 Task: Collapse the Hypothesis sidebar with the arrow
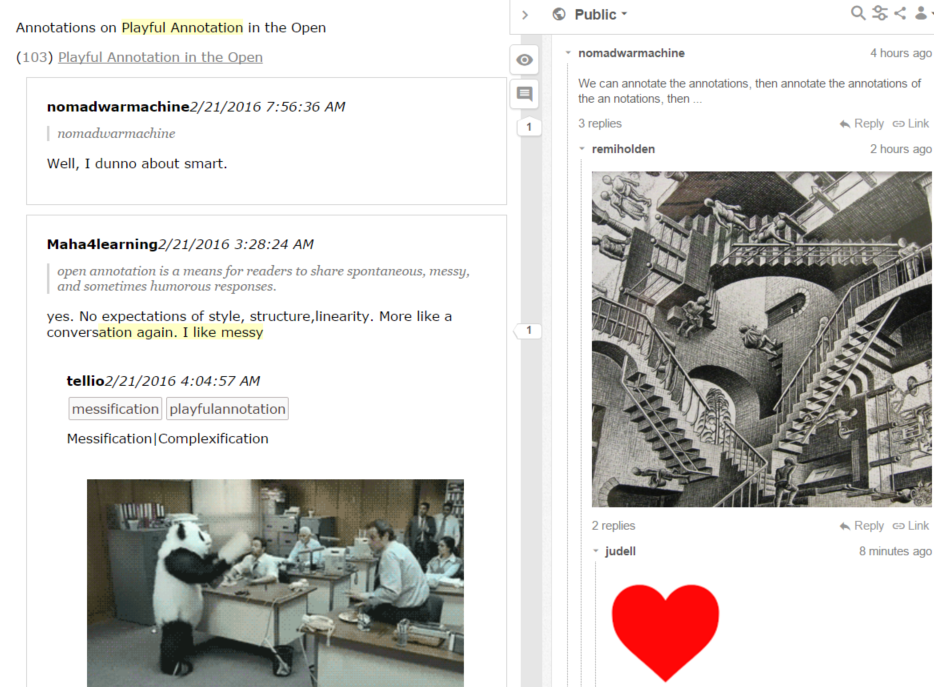click(525, 15)
